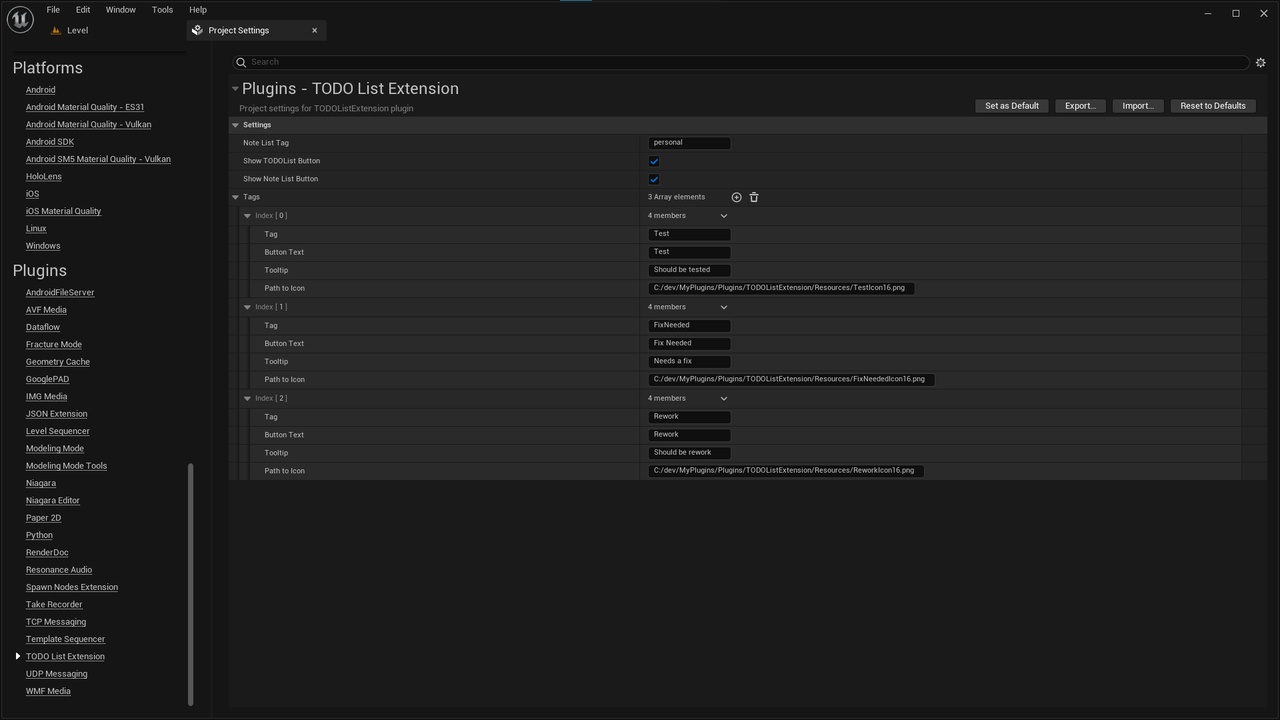The height and width of the screenshot is (720, 1280).
Task: Open the HoloLens settings link
Action: (44, 177)
